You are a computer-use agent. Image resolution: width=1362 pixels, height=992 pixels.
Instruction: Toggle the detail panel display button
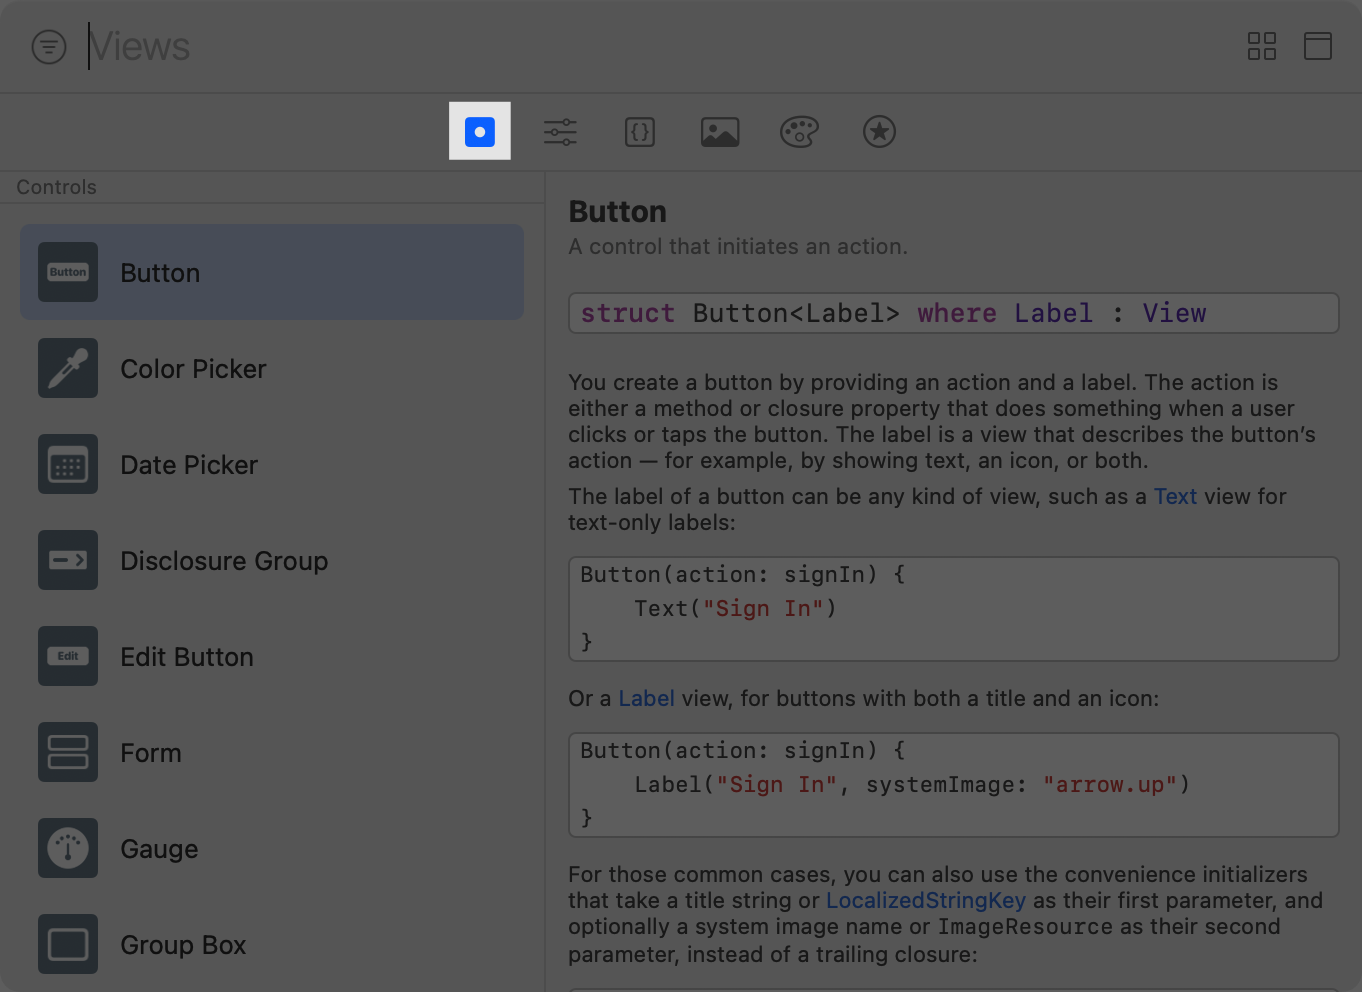(x=1317, y=46)
